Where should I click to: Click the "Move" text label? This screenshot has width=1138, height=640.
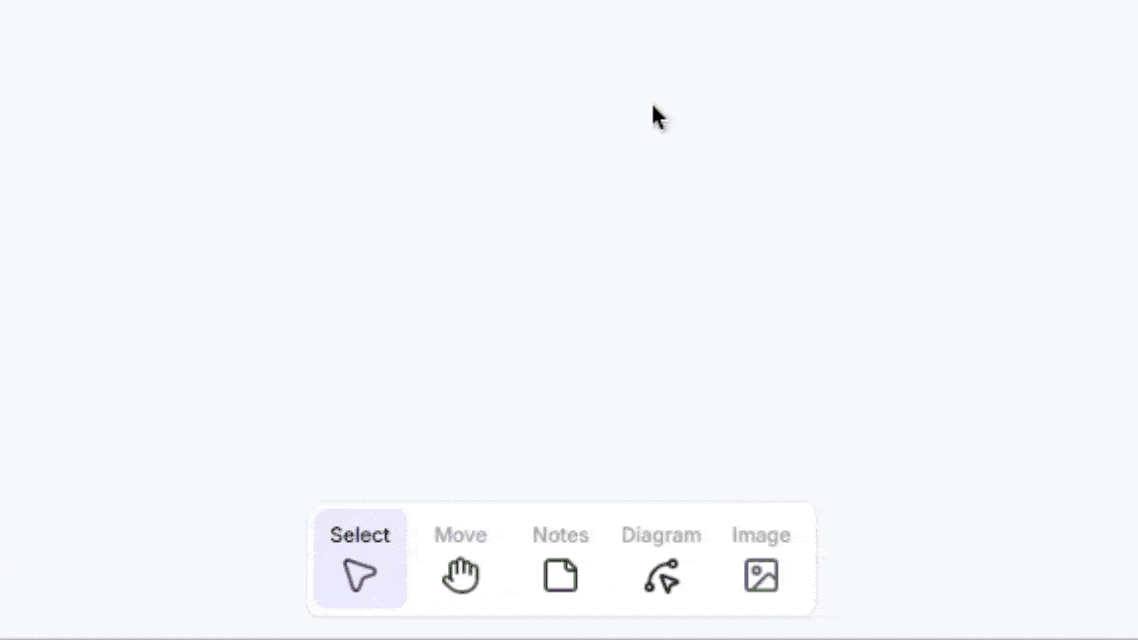coord(461,536)
